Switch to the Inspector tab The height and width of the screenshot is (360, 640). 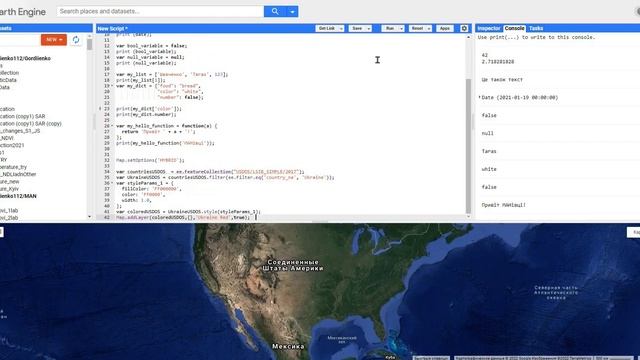[x=489, y=28]
